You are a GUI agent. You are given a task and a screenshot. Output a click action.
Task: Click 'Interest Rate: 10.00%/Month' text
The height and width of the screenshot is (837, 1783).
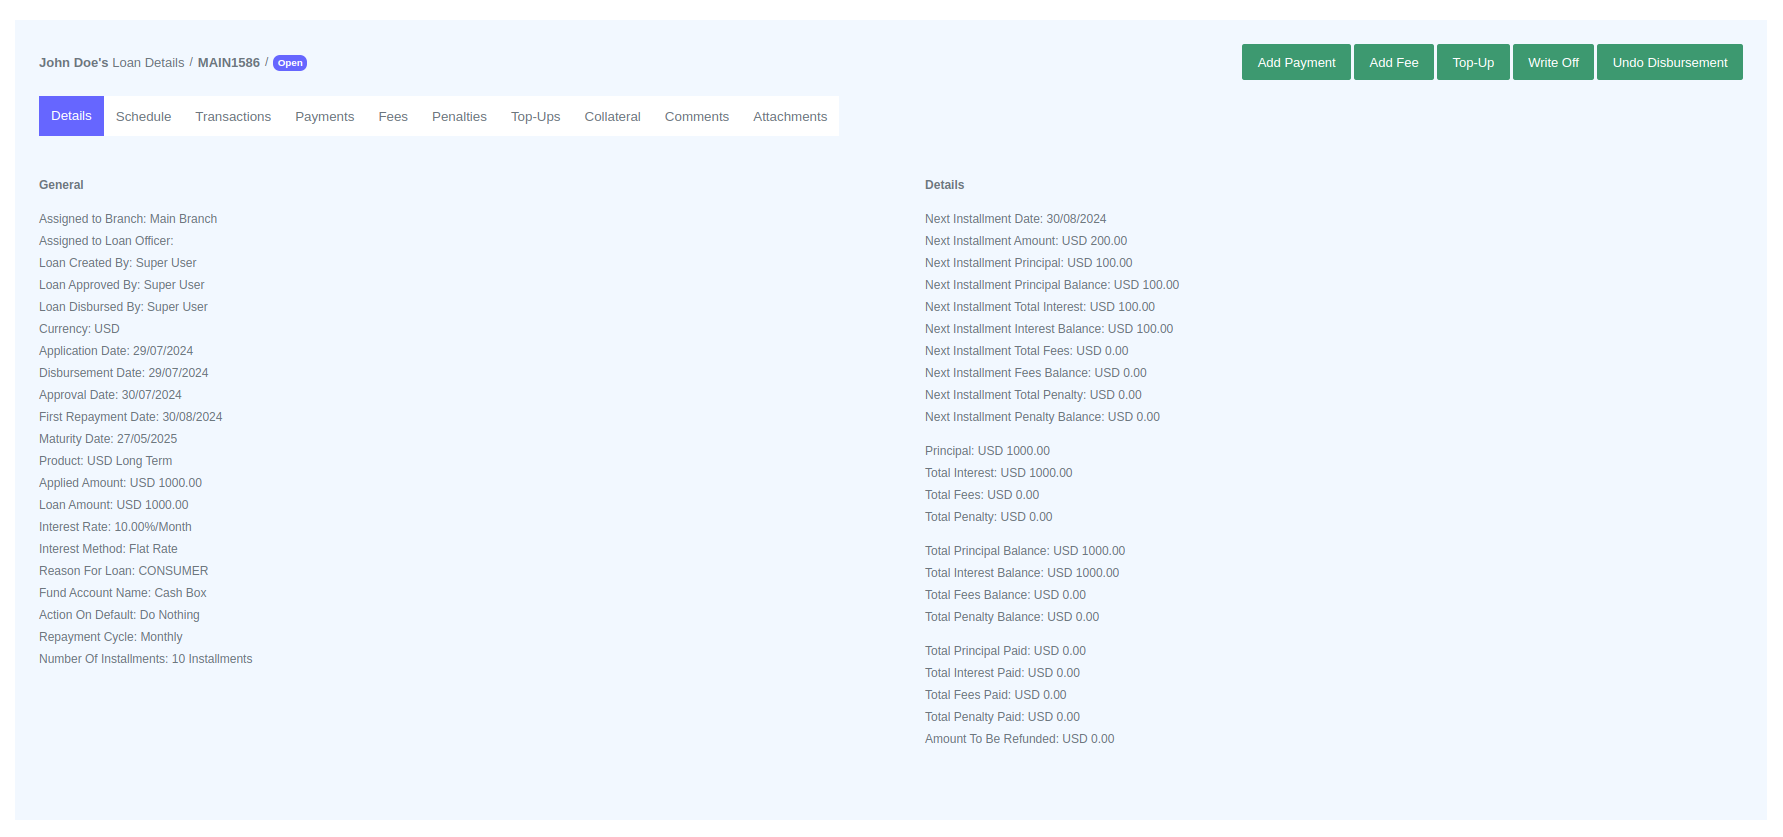[115, 527]
